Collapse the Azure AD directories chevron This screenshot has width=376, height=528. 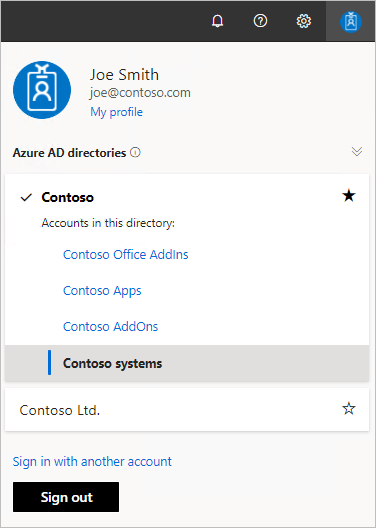(x=357, y=152)
